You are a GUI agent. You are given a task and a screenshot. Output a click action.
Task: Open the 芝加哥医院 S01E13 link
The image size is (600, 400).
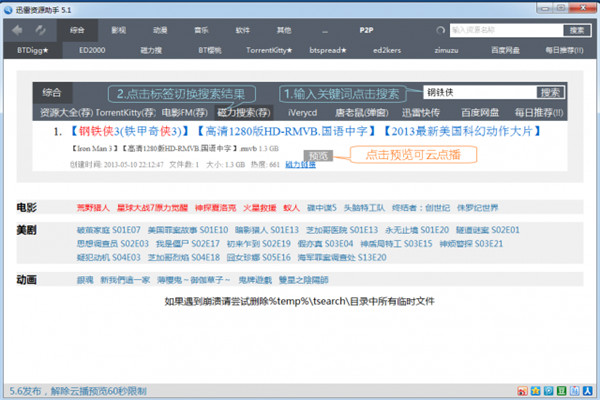click(342, 230)
